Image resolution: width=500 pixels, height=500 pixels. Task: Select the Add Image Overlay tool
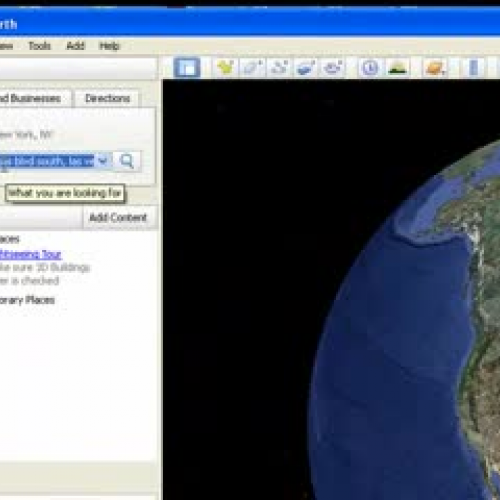[x=306, y=68]
